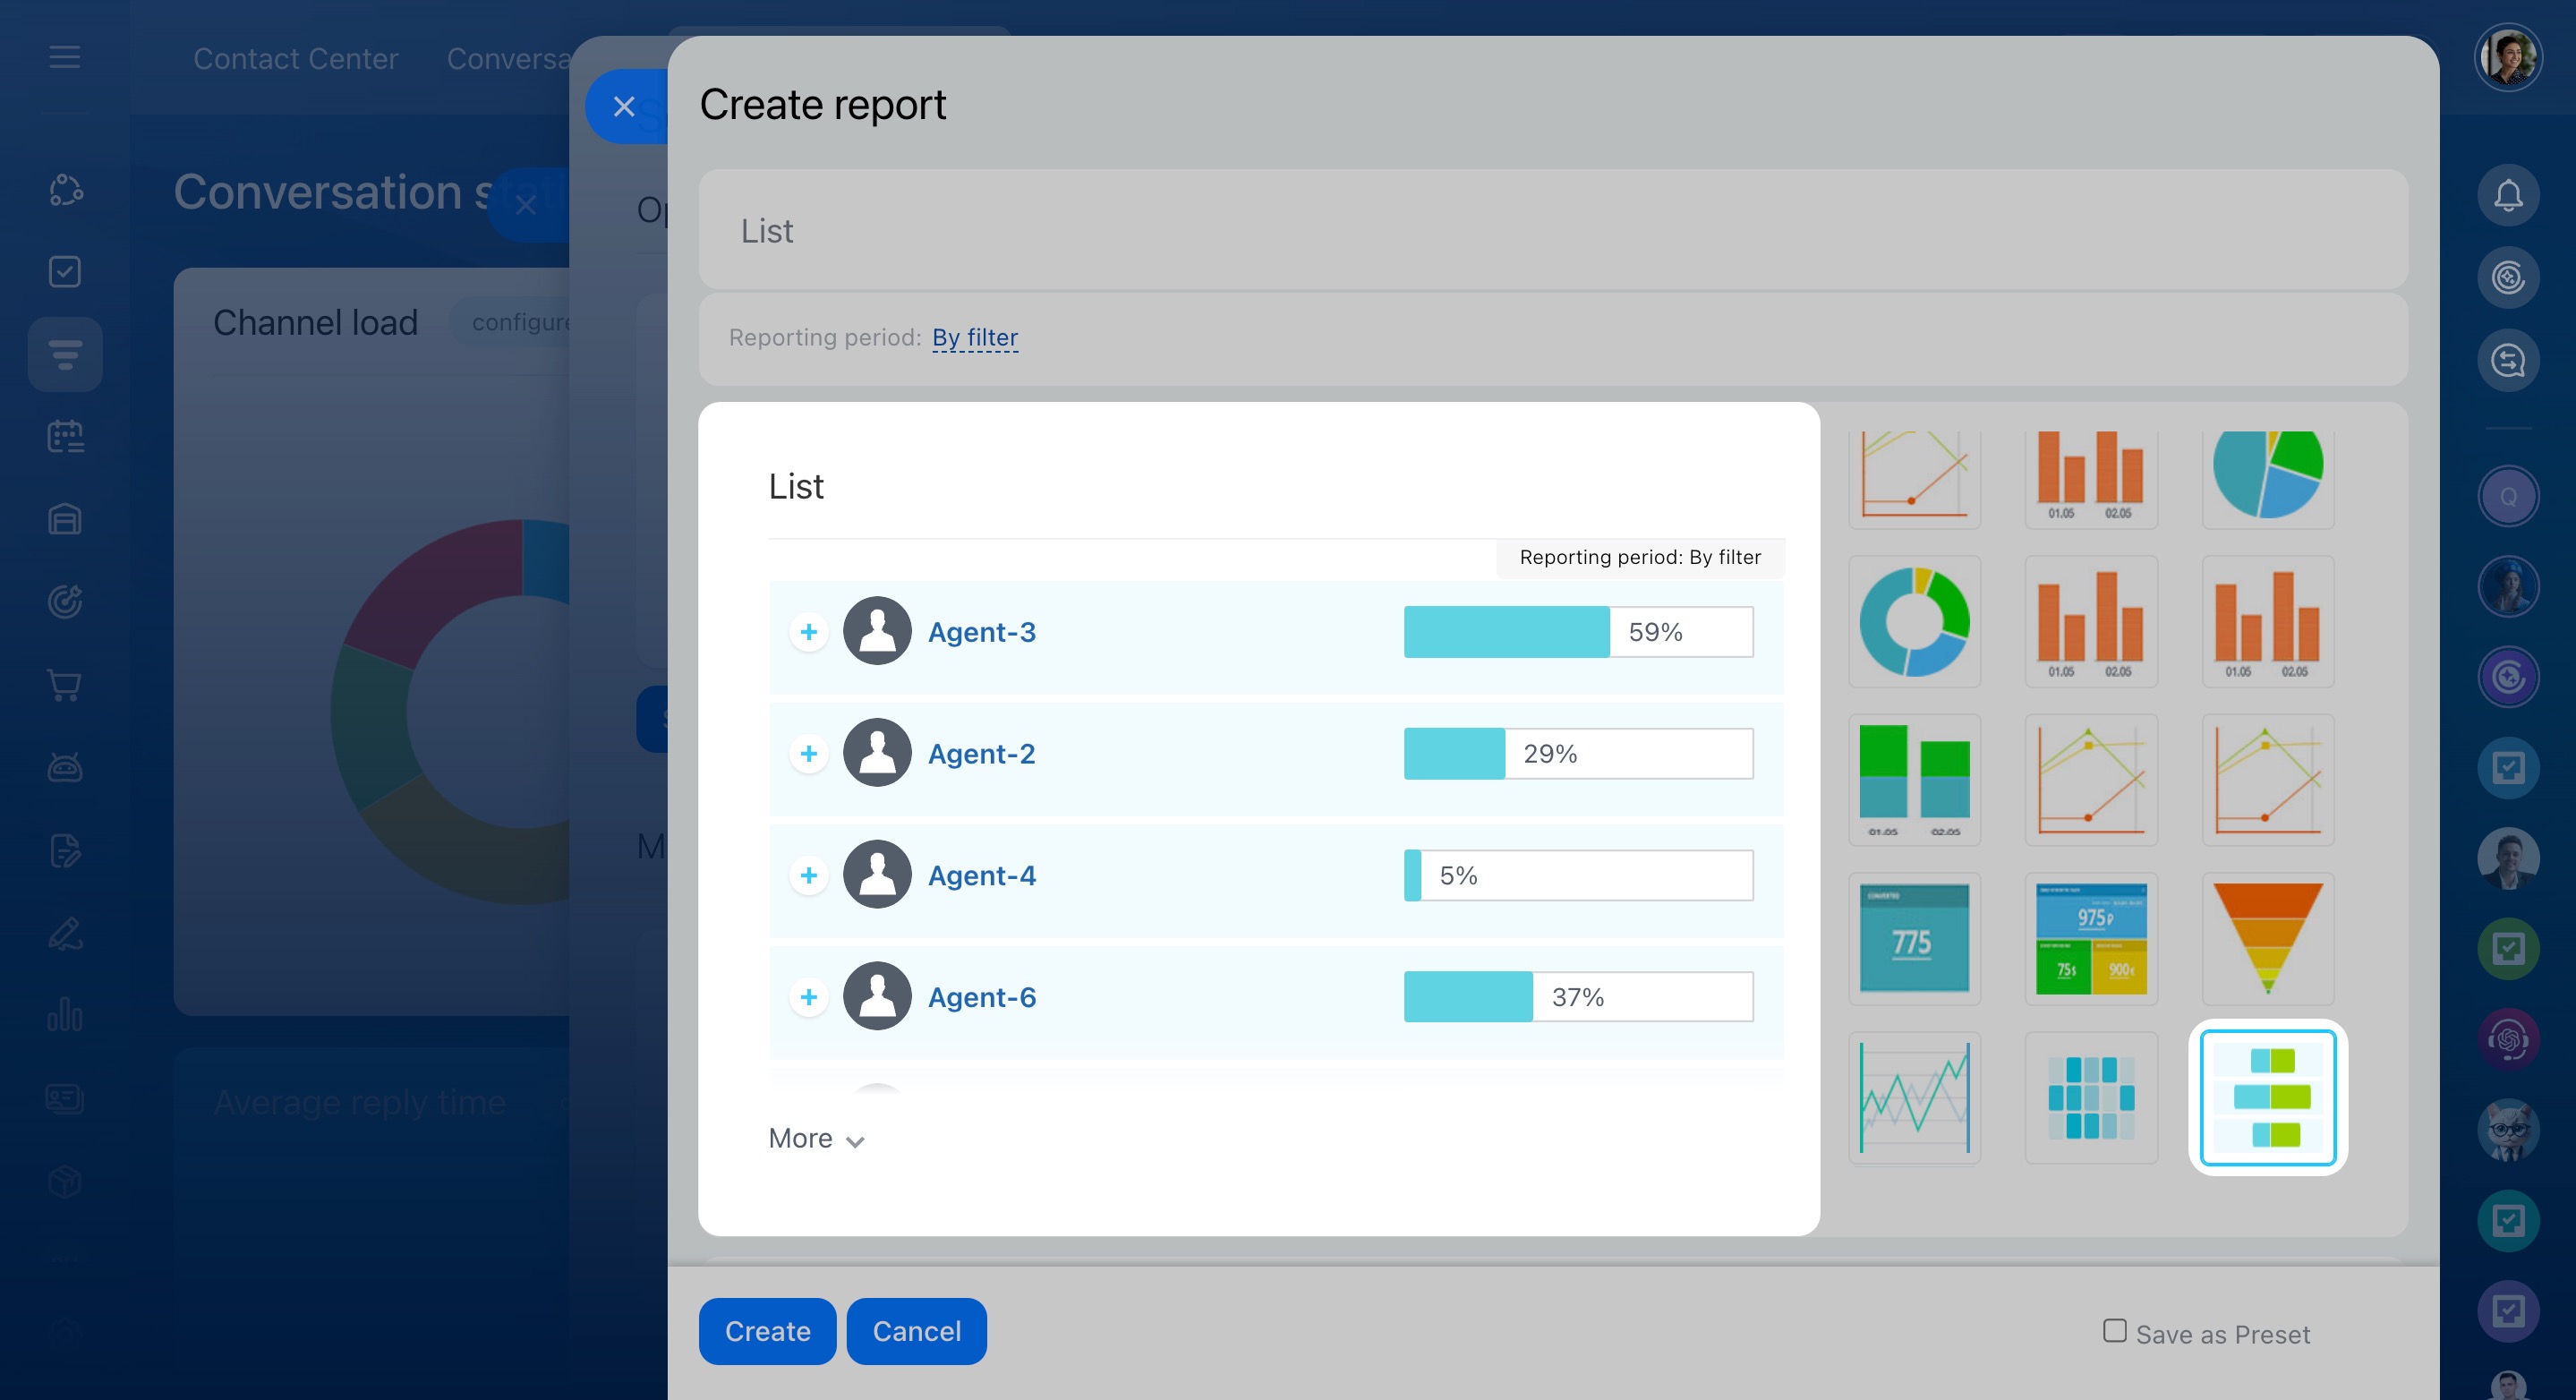
Task: Expand Agent-3 row with plus button
Action: 809,632
